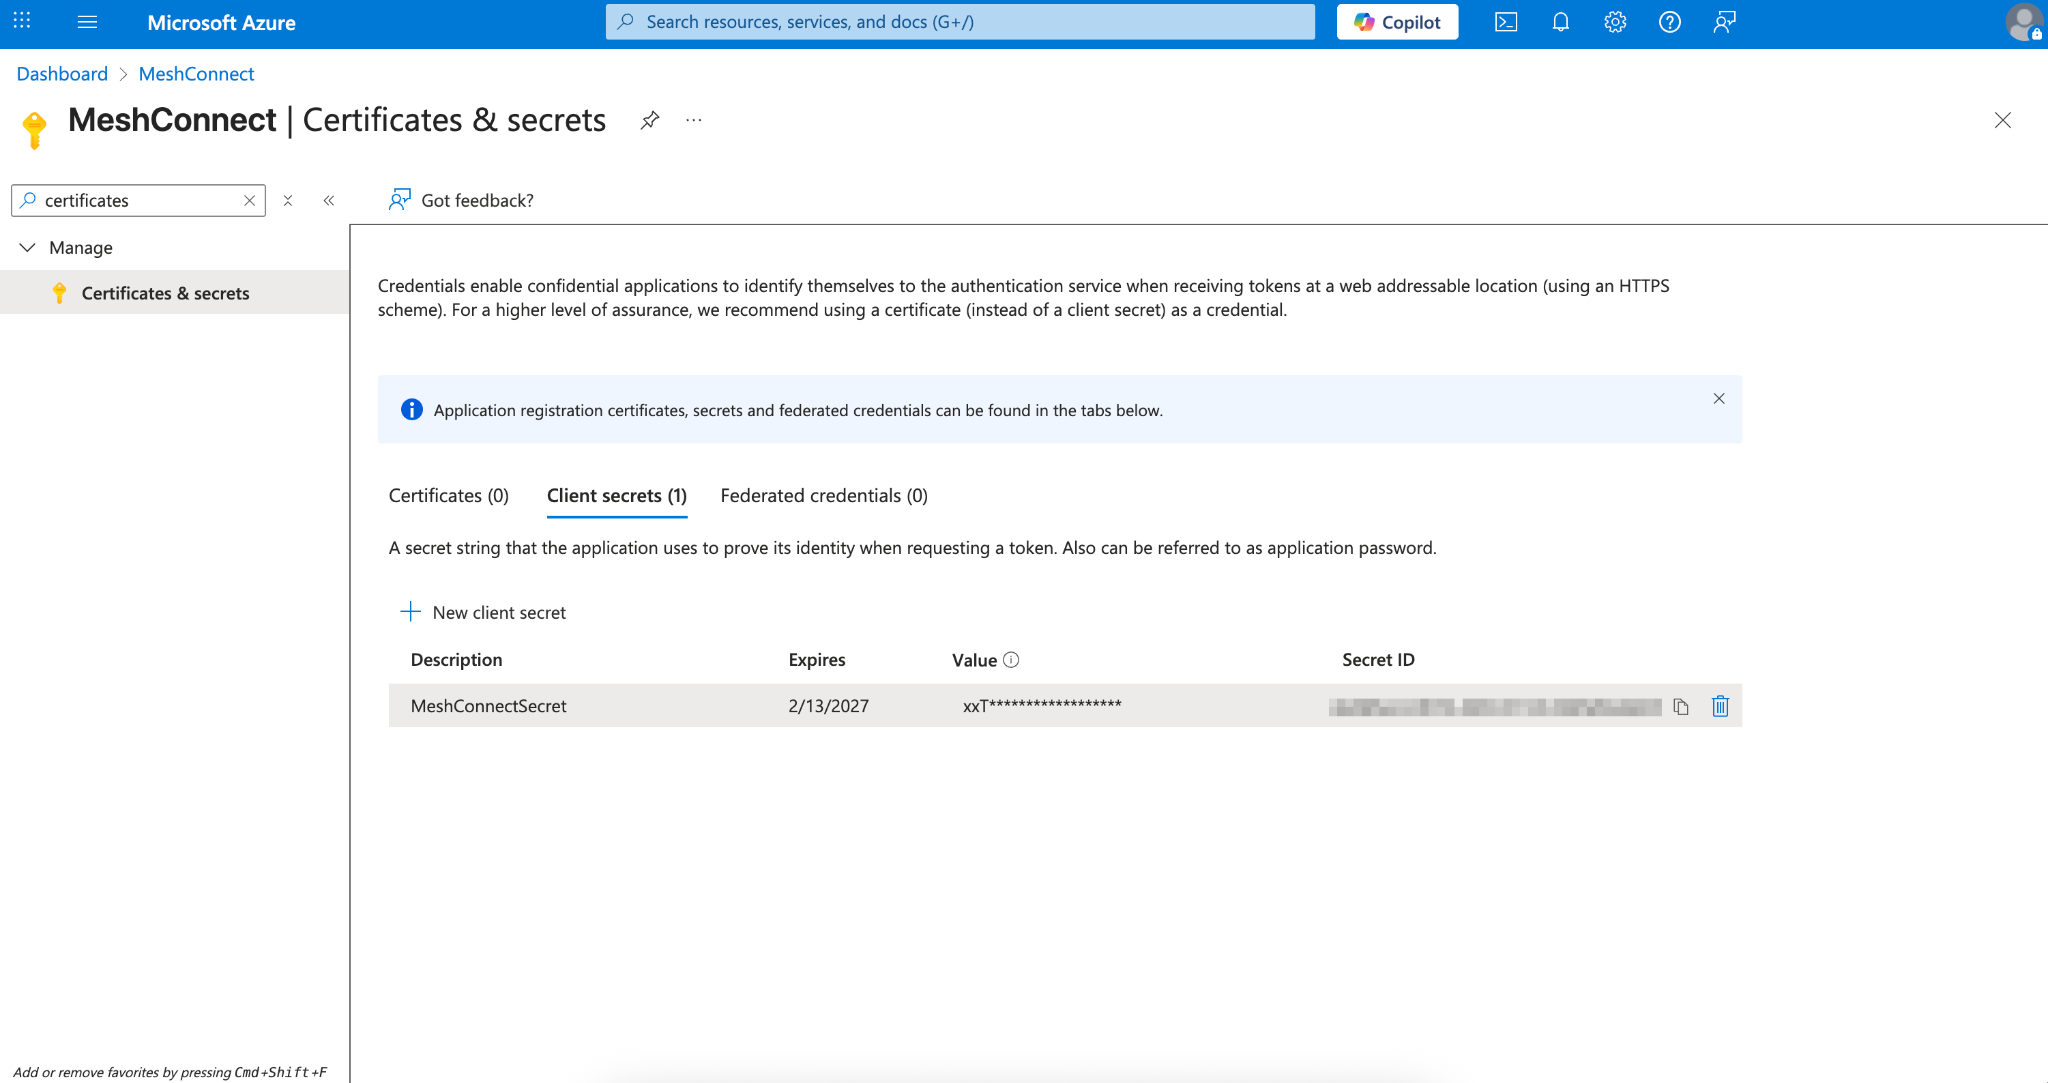Open the Azure portal hamburger menu
The image size is (2048, 1083).
(x=87, y=22)
